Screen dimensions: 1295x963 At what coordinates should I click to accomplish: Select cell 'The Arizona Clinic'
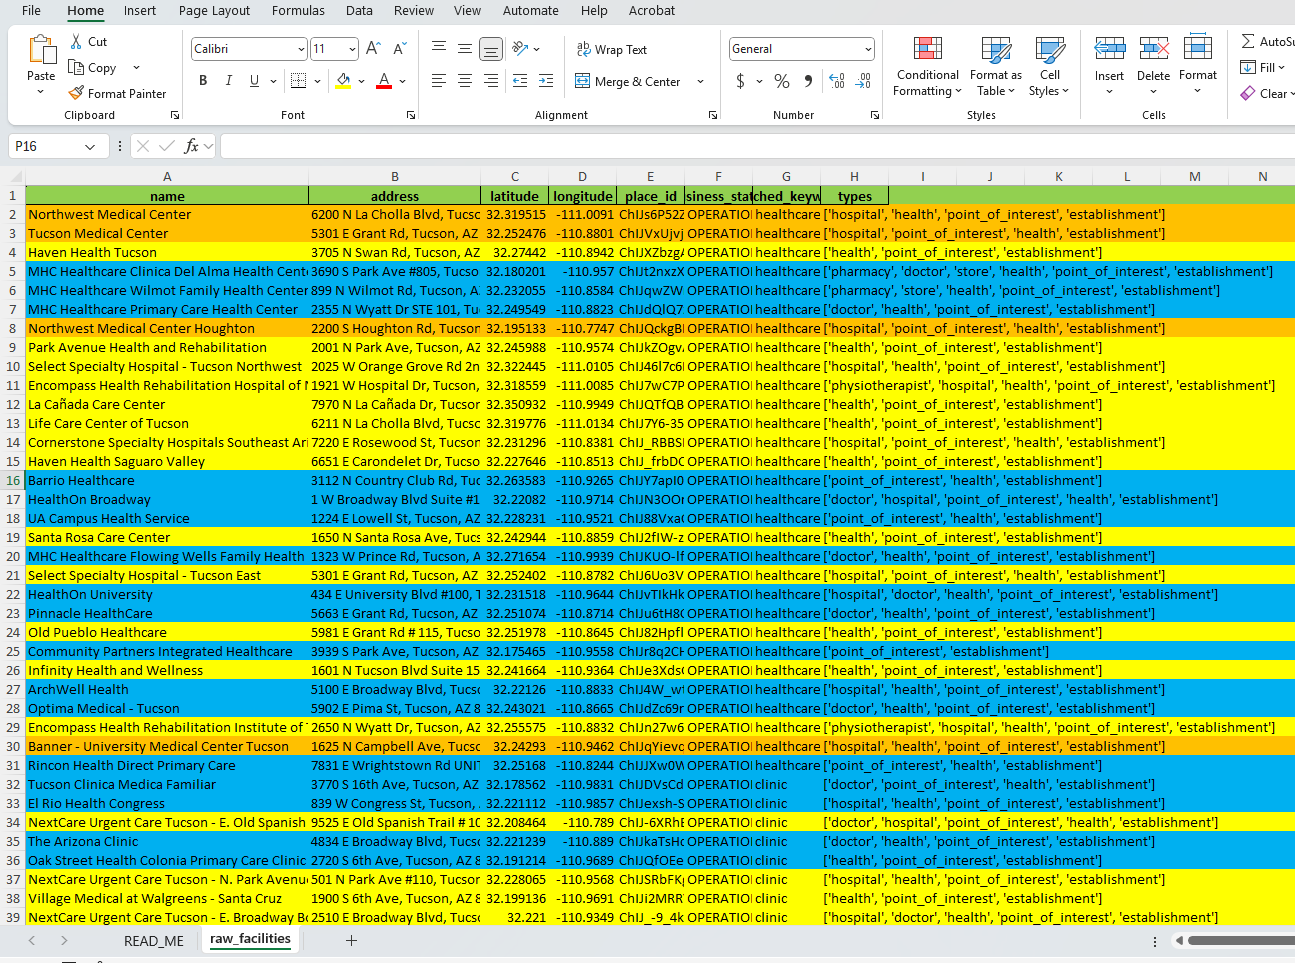pos(167,841)
